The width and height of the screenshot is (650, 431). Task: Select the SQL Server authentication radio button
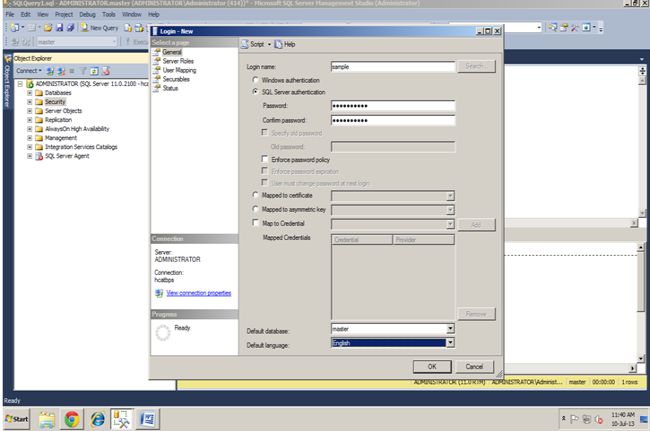point(255,92)
